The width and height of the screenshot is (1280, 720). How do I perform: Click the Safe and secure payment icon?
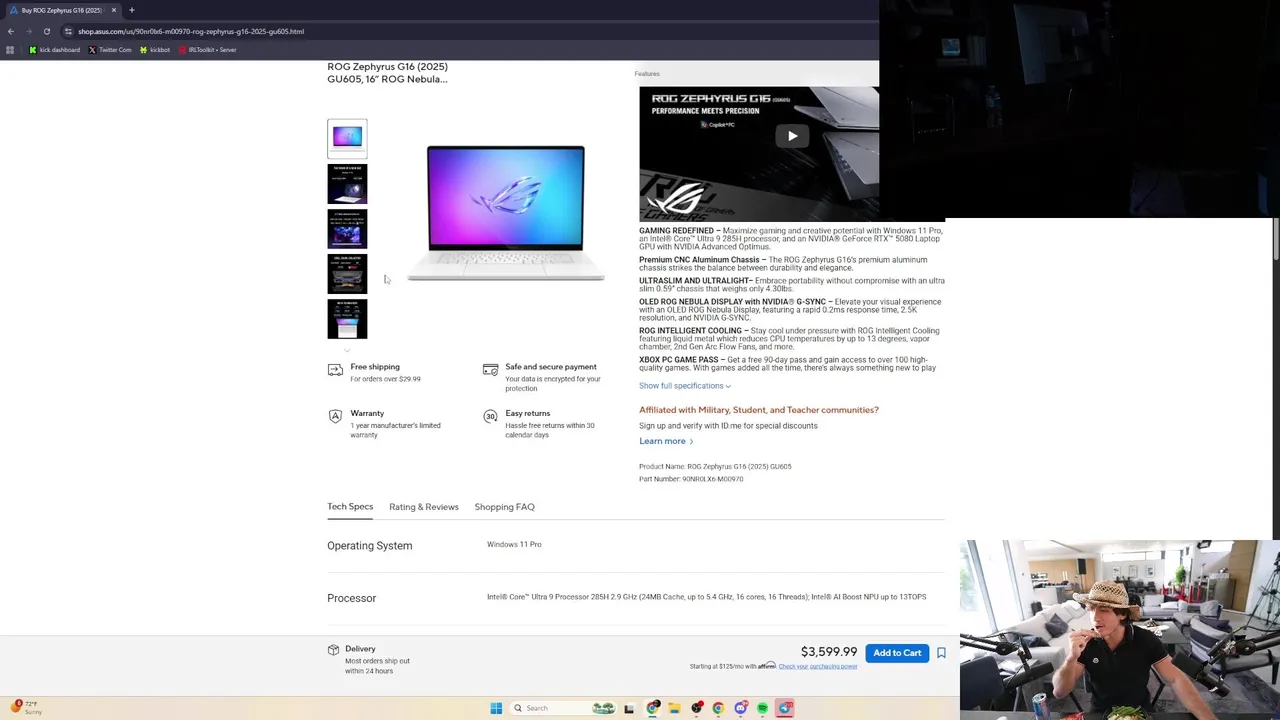point(490,370)
